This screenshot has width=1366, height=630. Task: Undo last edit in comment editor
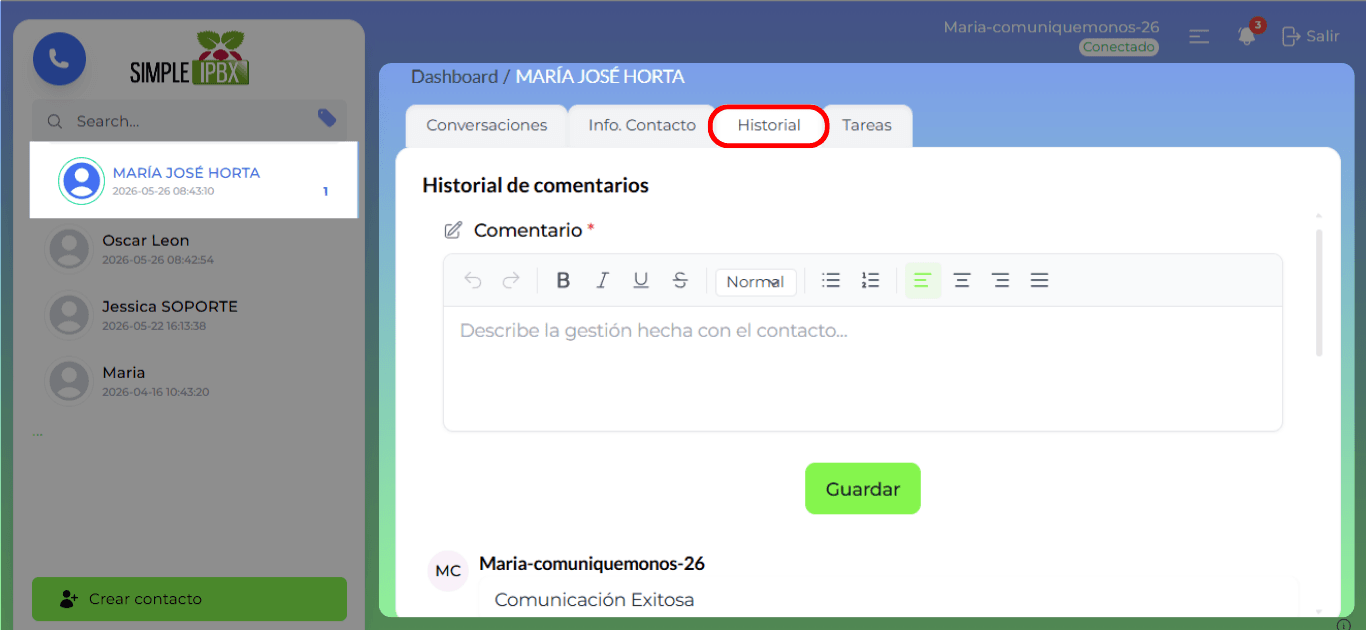click(473, 281)
